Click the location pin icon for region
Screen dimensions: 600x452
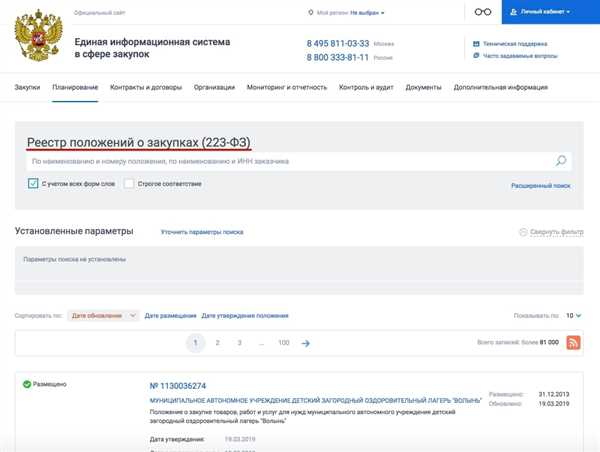click(311, 13)
